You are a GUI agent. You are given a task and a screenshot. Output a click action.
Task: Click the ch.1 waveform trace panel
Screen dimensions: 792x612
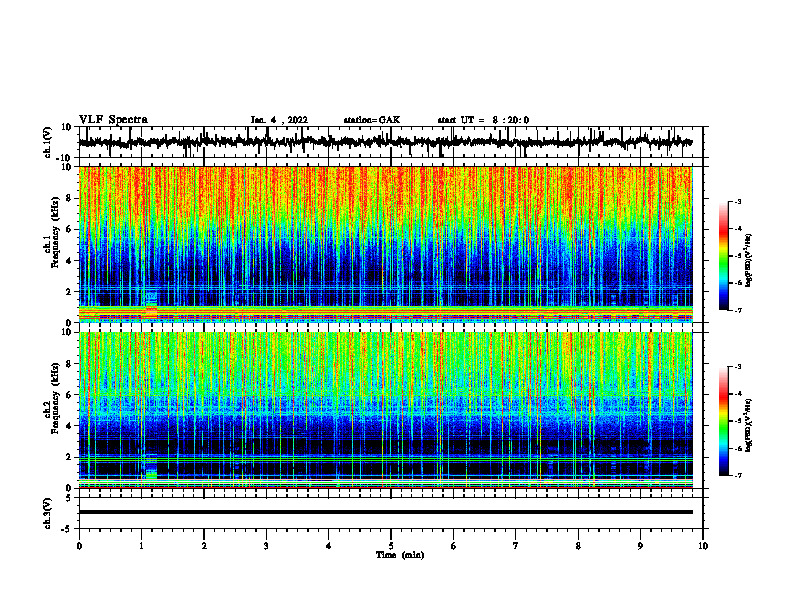[x=390, y=142]
